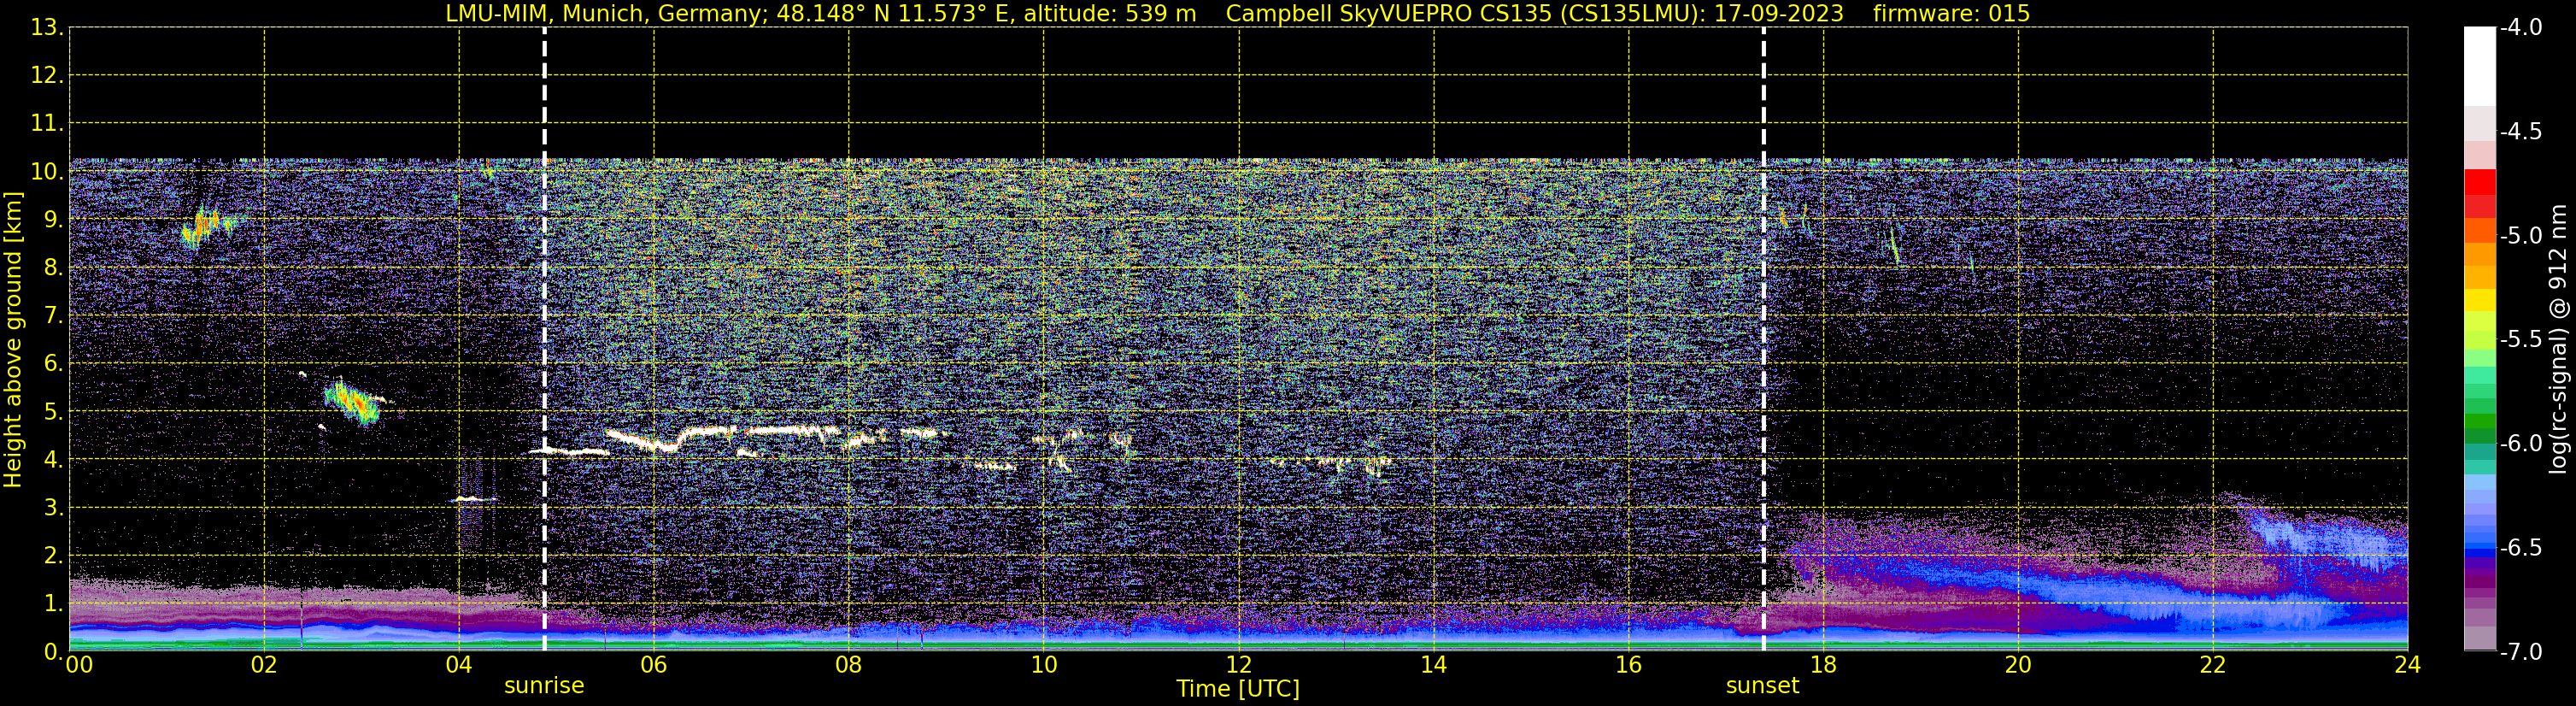The width and height of the screenshot is (2576, 706).
Task: Click the '12' time tick label
Action: (1239, 666)
